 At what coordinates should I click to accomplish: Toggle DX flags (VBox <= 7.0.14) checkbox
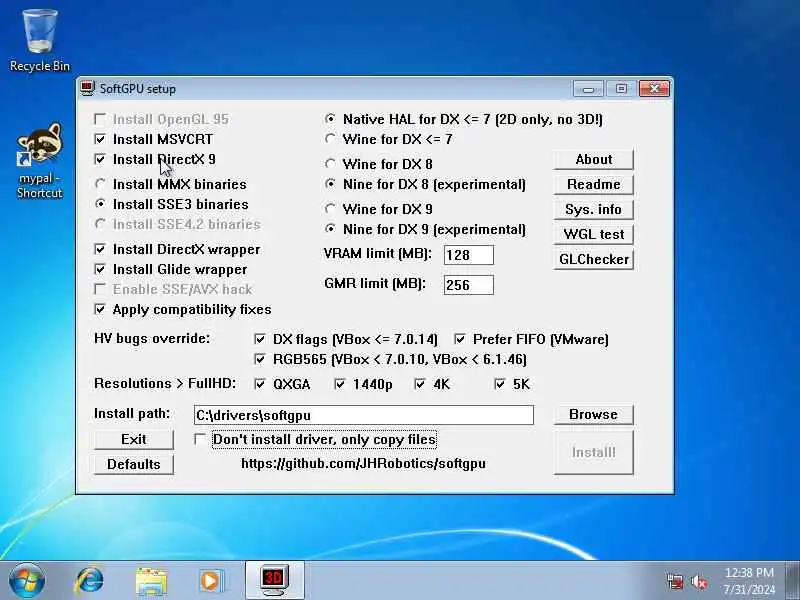(x=260, y=339)
